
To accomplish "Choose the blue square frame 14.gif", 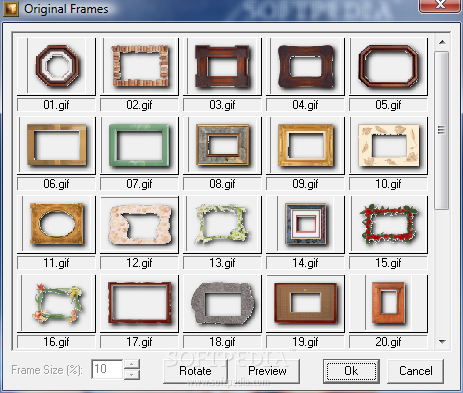I will 305,224.
